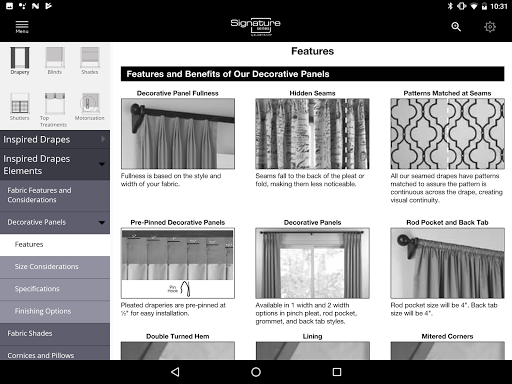Open Rod Pocket and Back Tab image
This screenshot has height=384, width=512.
(447, 263)
